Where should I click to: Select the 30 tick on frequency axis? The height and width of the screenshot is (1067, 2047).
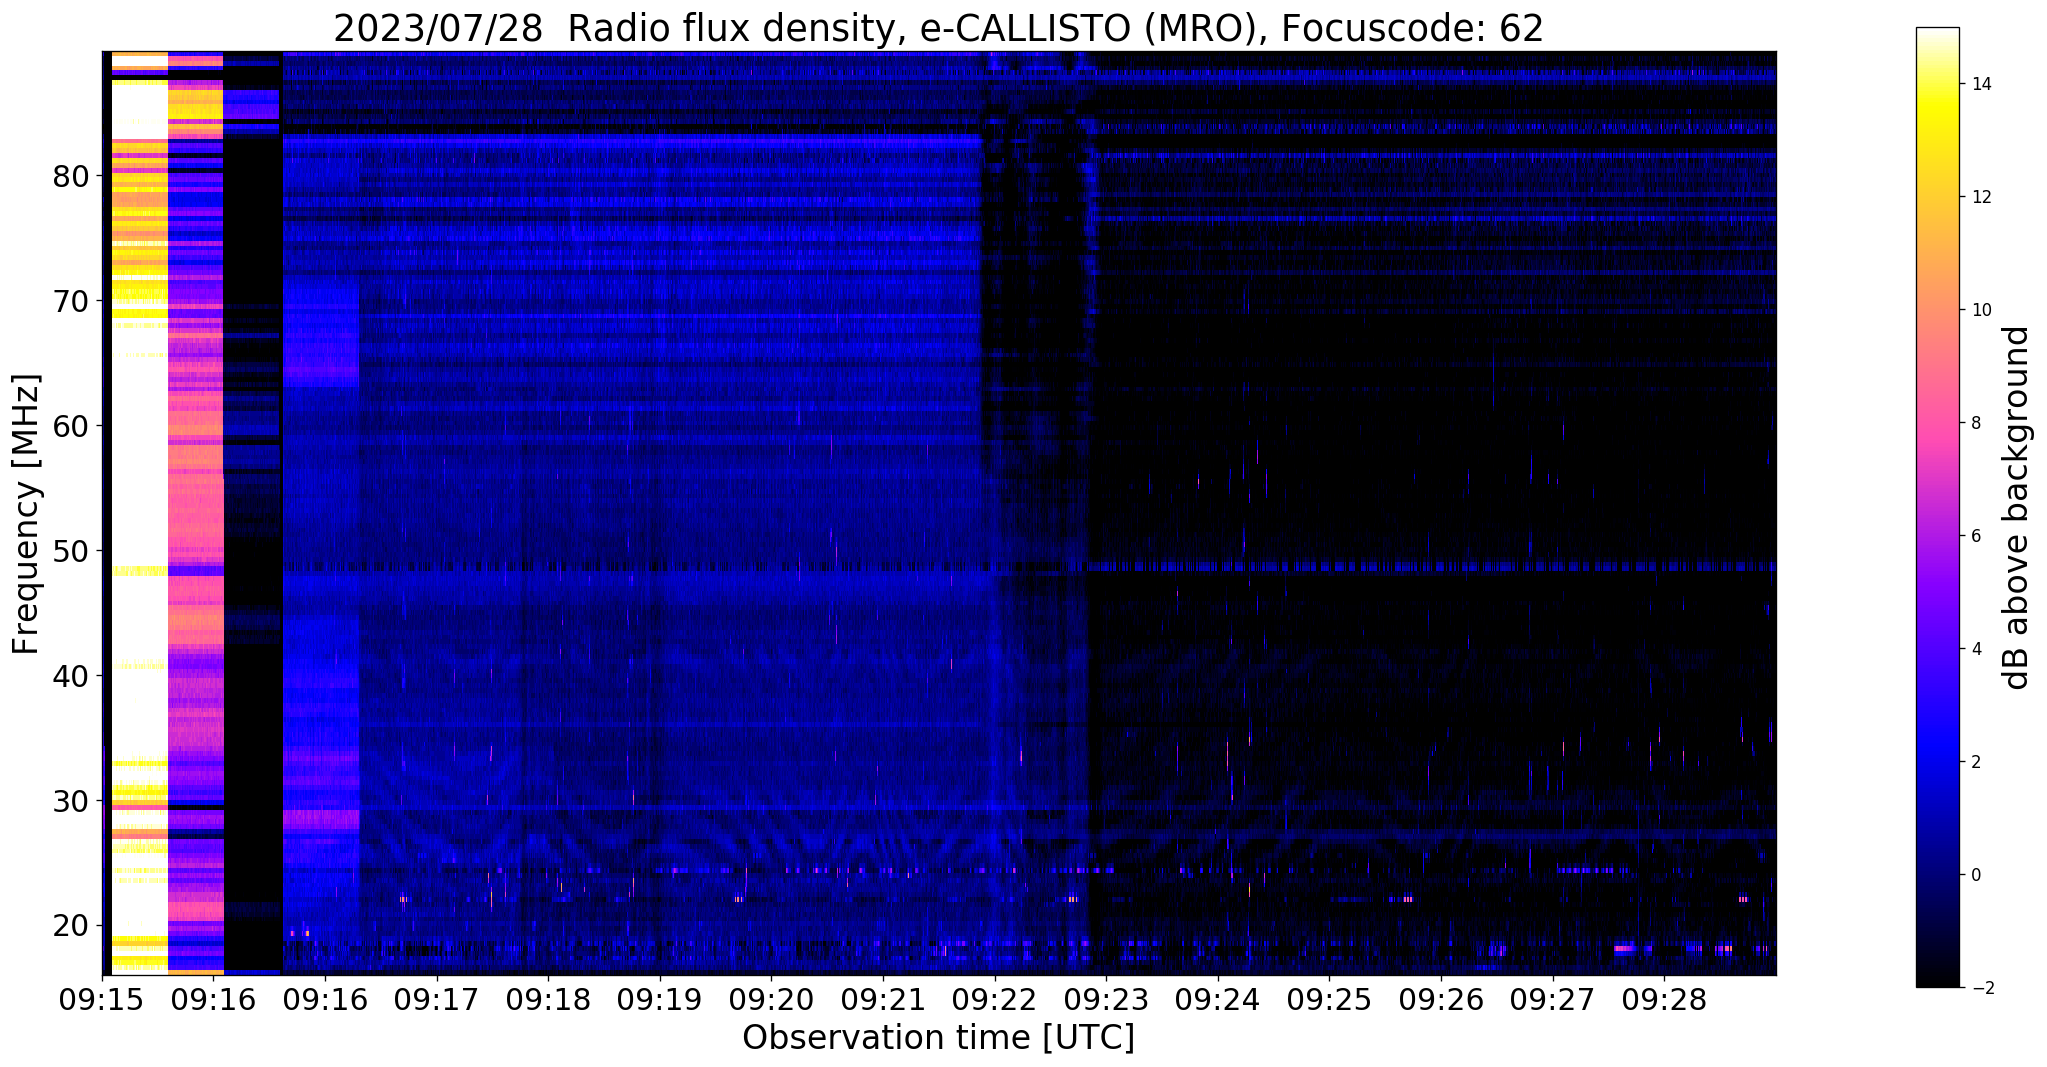[70, 801]
